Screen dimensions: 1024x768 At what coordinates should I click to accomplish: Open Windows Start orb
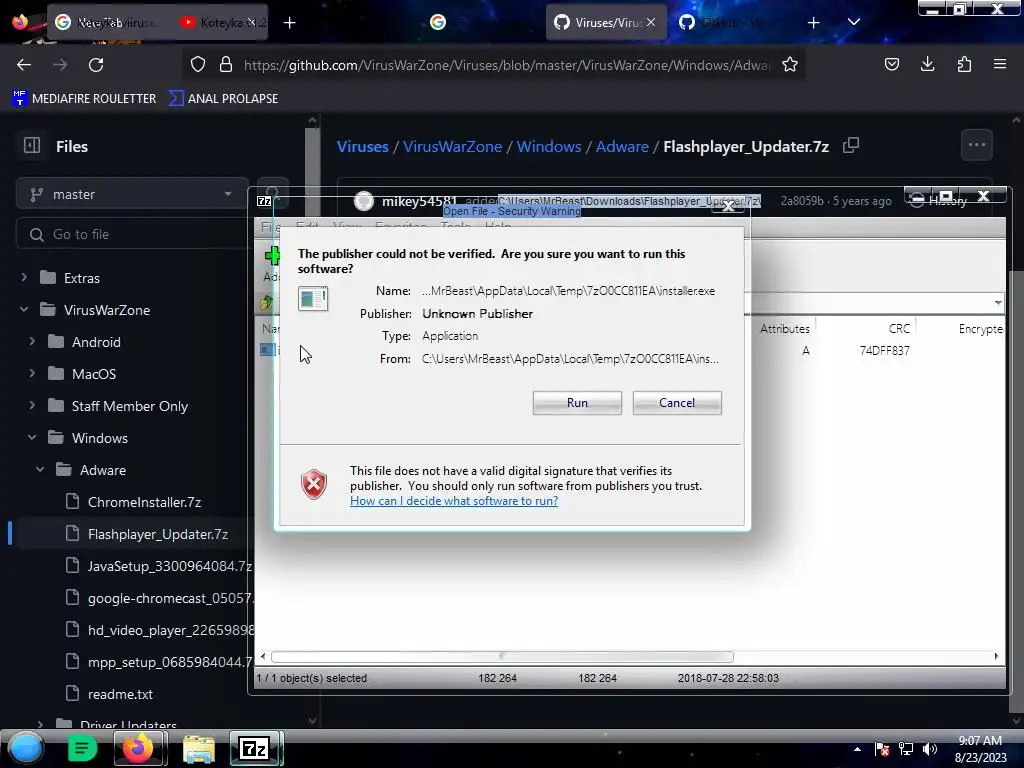(25, 748)
